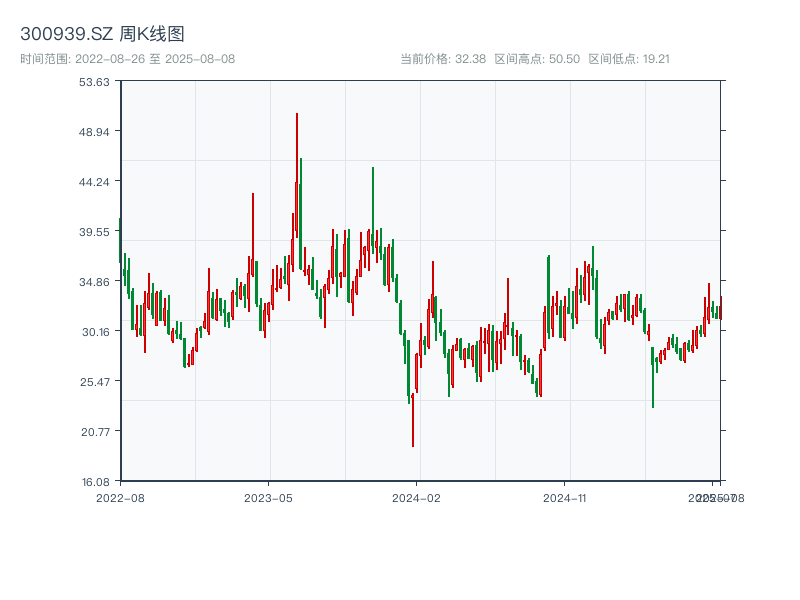The image size is (800, 600).
Task: Click the 16.08 bottom y-axis label
Action: [95, 481]
